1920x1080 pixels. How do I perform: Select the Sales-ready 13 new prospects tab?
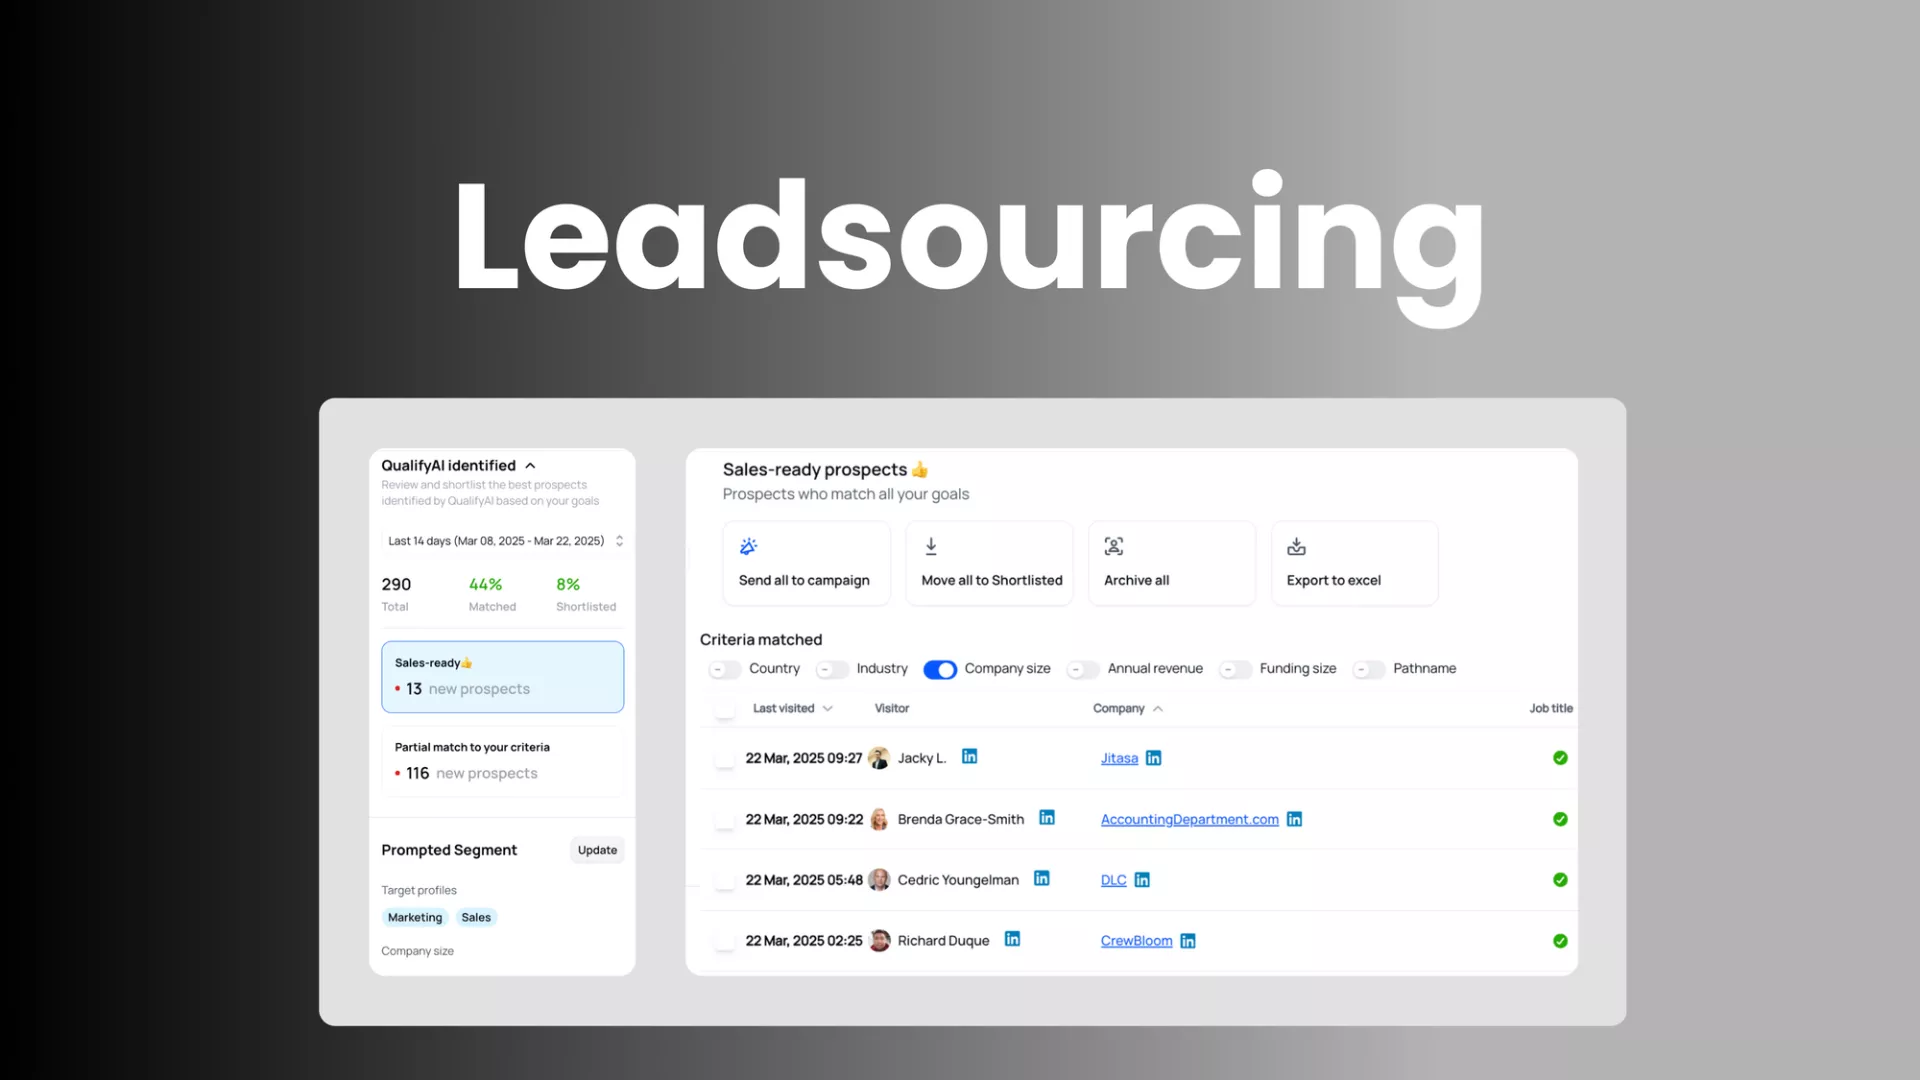coord(502,677)
